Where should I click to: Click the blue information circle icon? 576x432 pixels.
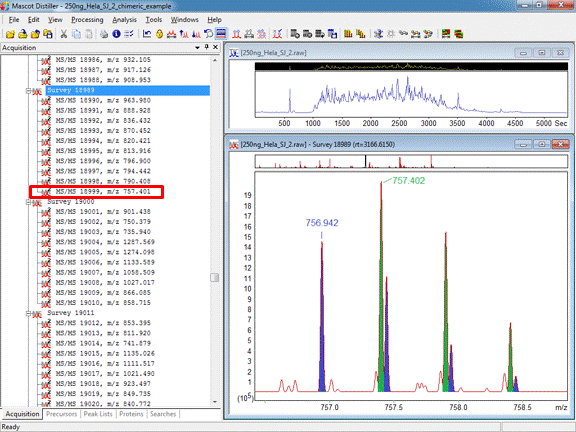[x=116, y=34]
